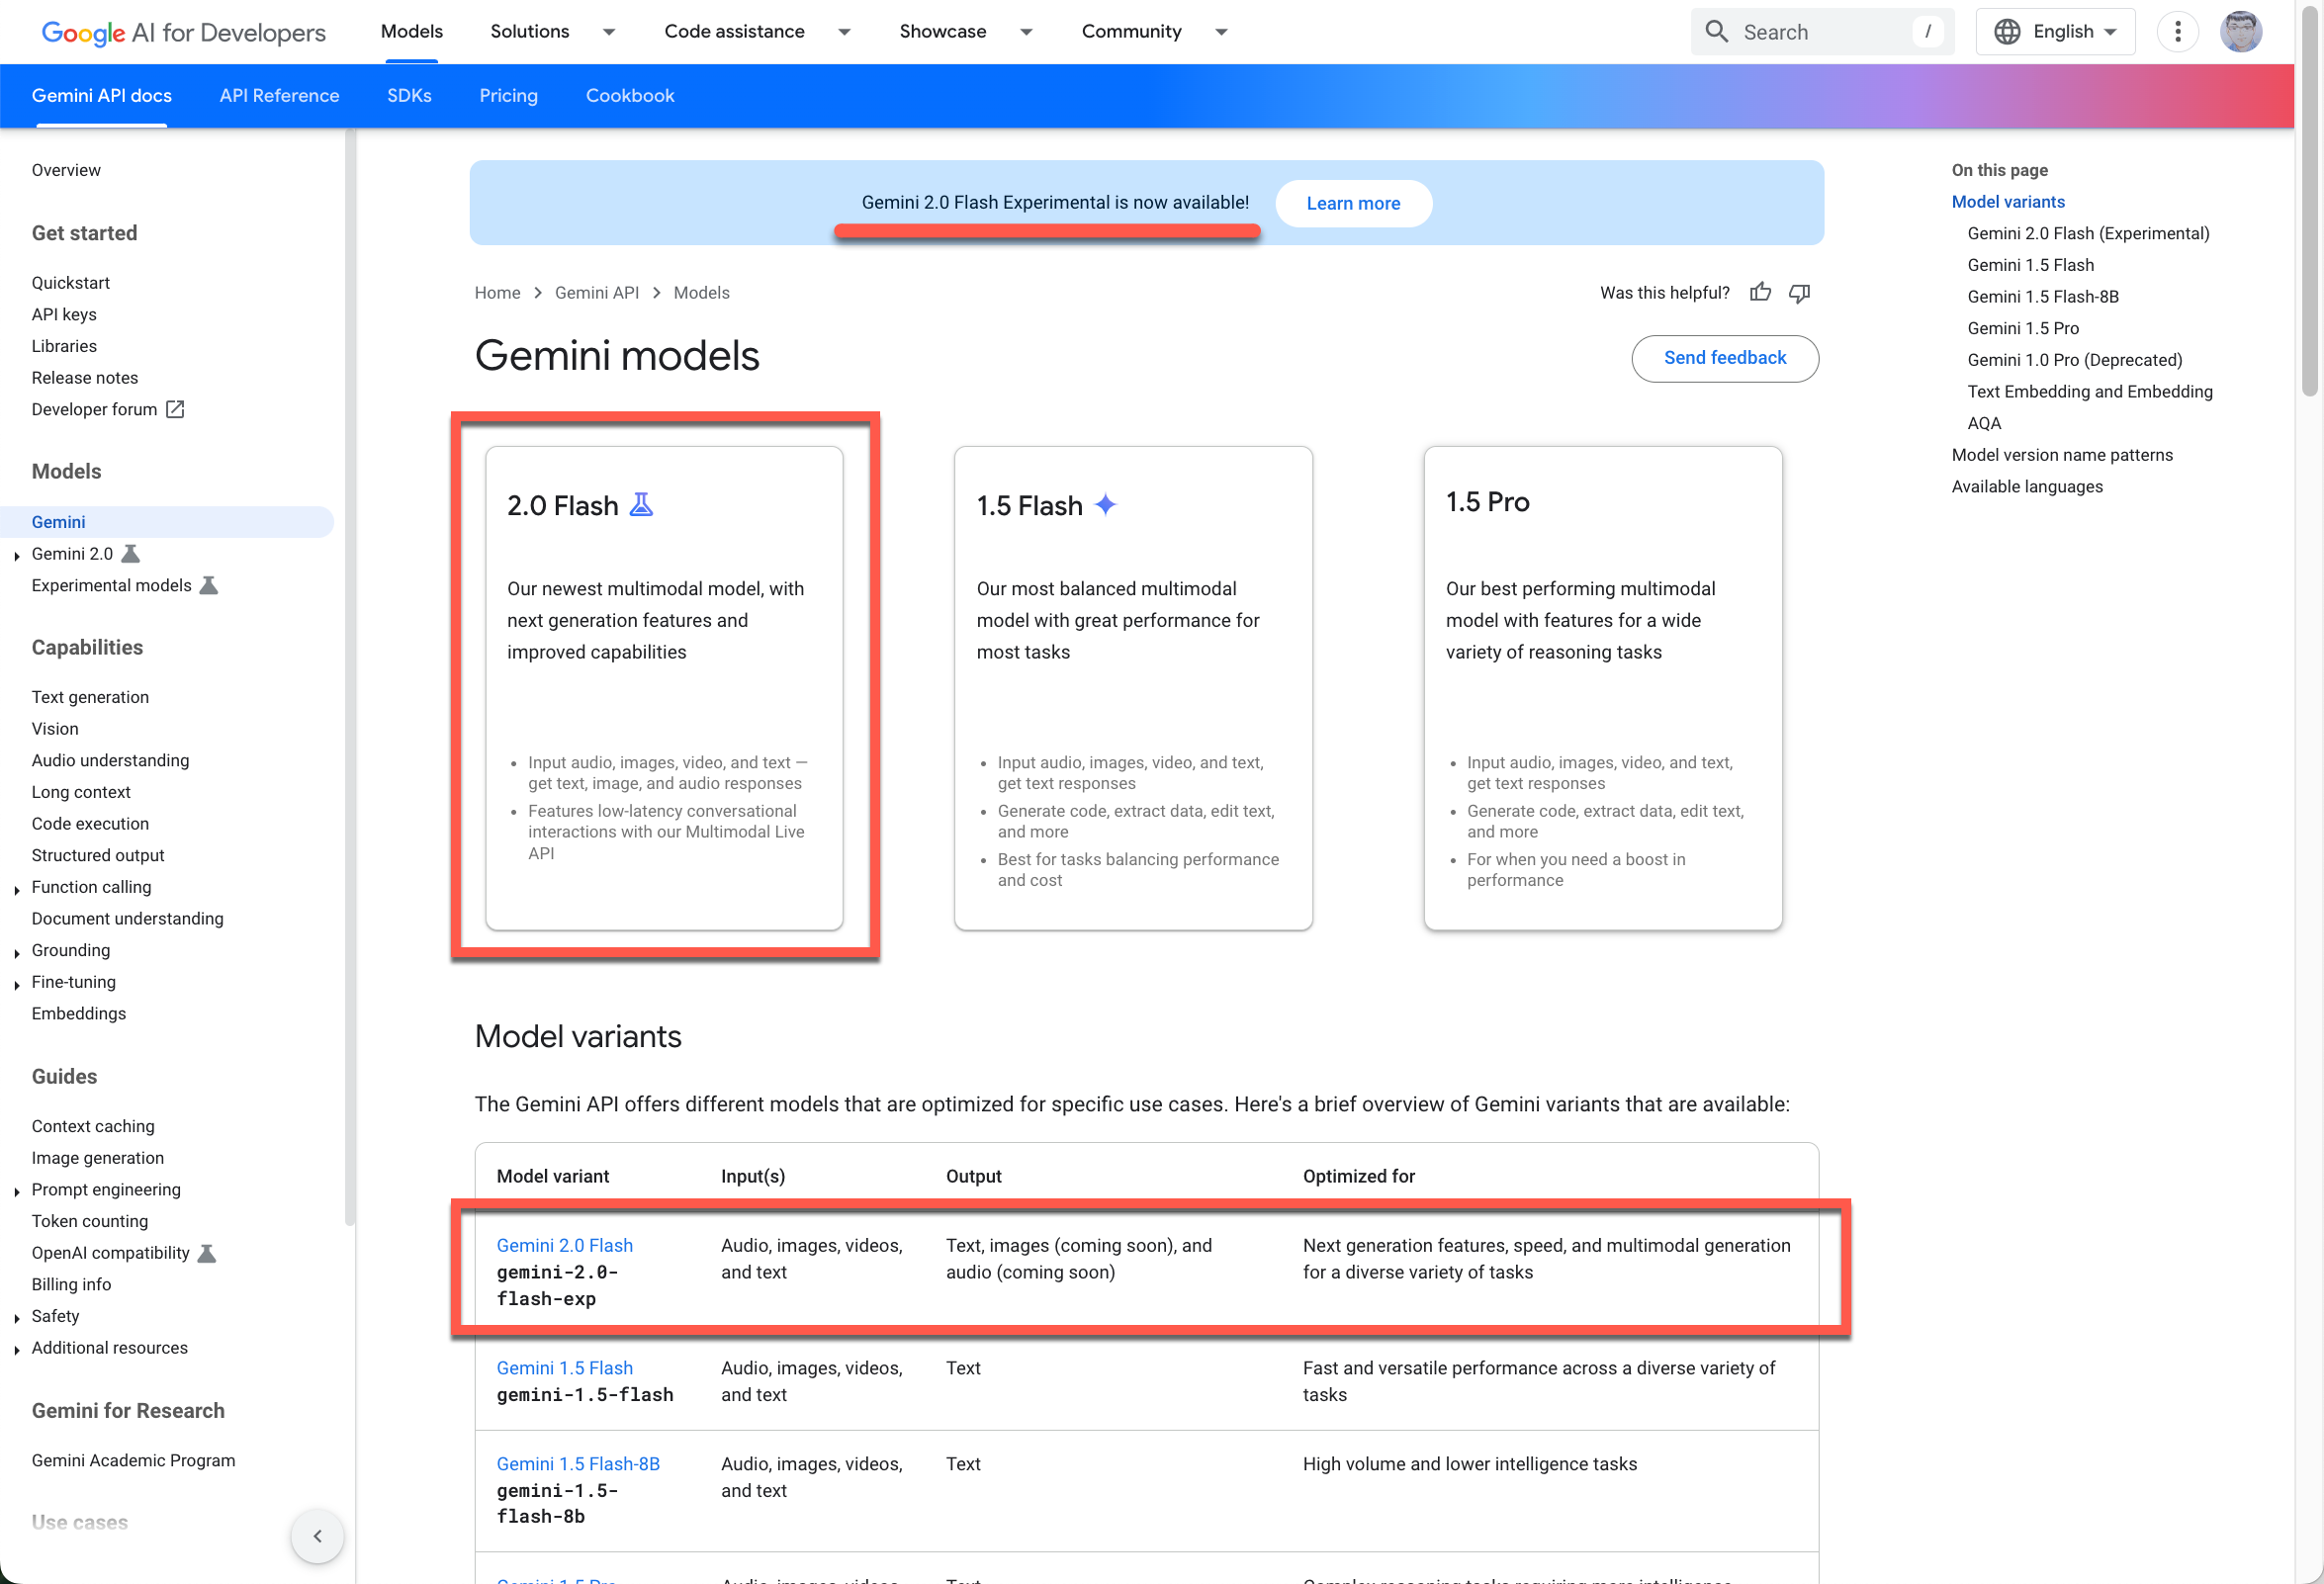The image size is (2324, 1584).
Task: Switch to the API Reference tab
Action: click(x=279, y=96)
